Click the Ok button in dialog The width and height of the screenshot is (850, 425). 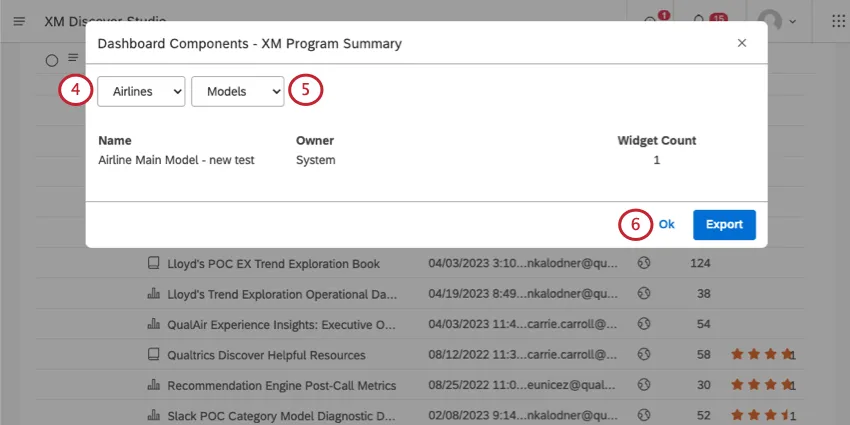[x=666, y=224]
